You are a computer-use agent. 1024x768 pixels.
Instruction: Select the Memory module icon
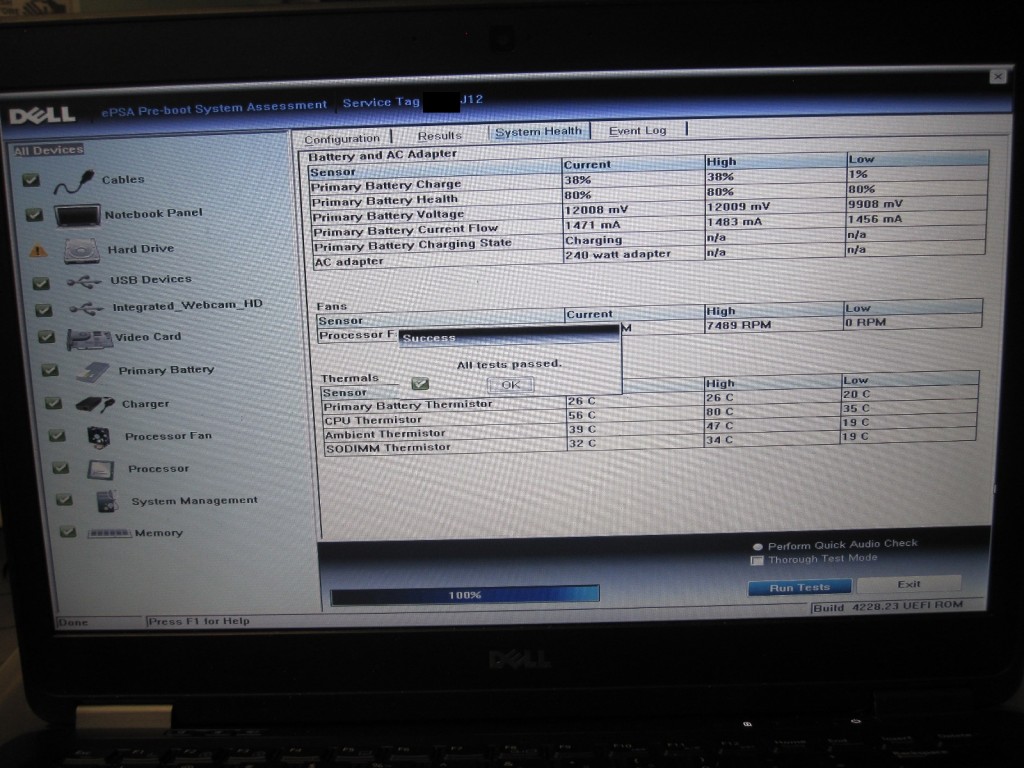pyautogui.click(x=109, y=533)
